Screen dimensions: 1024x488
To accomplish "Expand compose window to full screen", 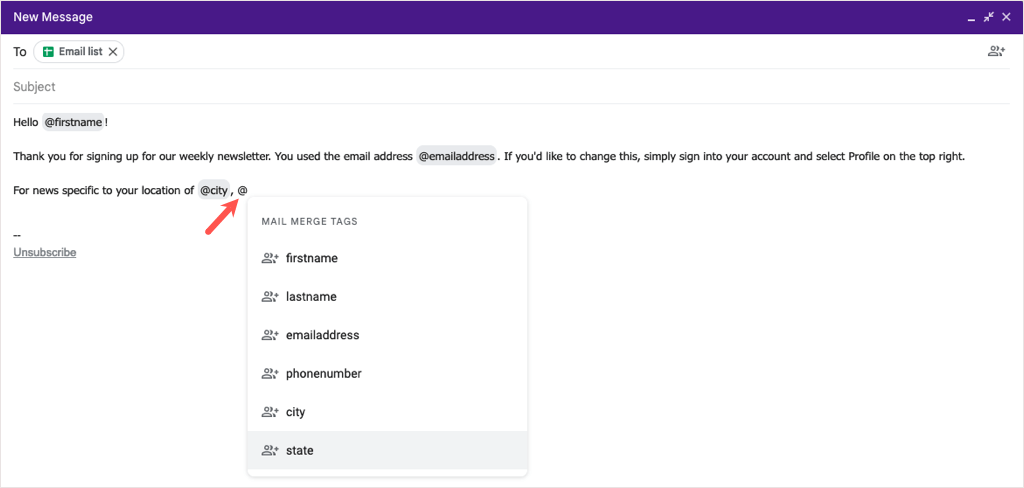I will [x=989, y=17].
